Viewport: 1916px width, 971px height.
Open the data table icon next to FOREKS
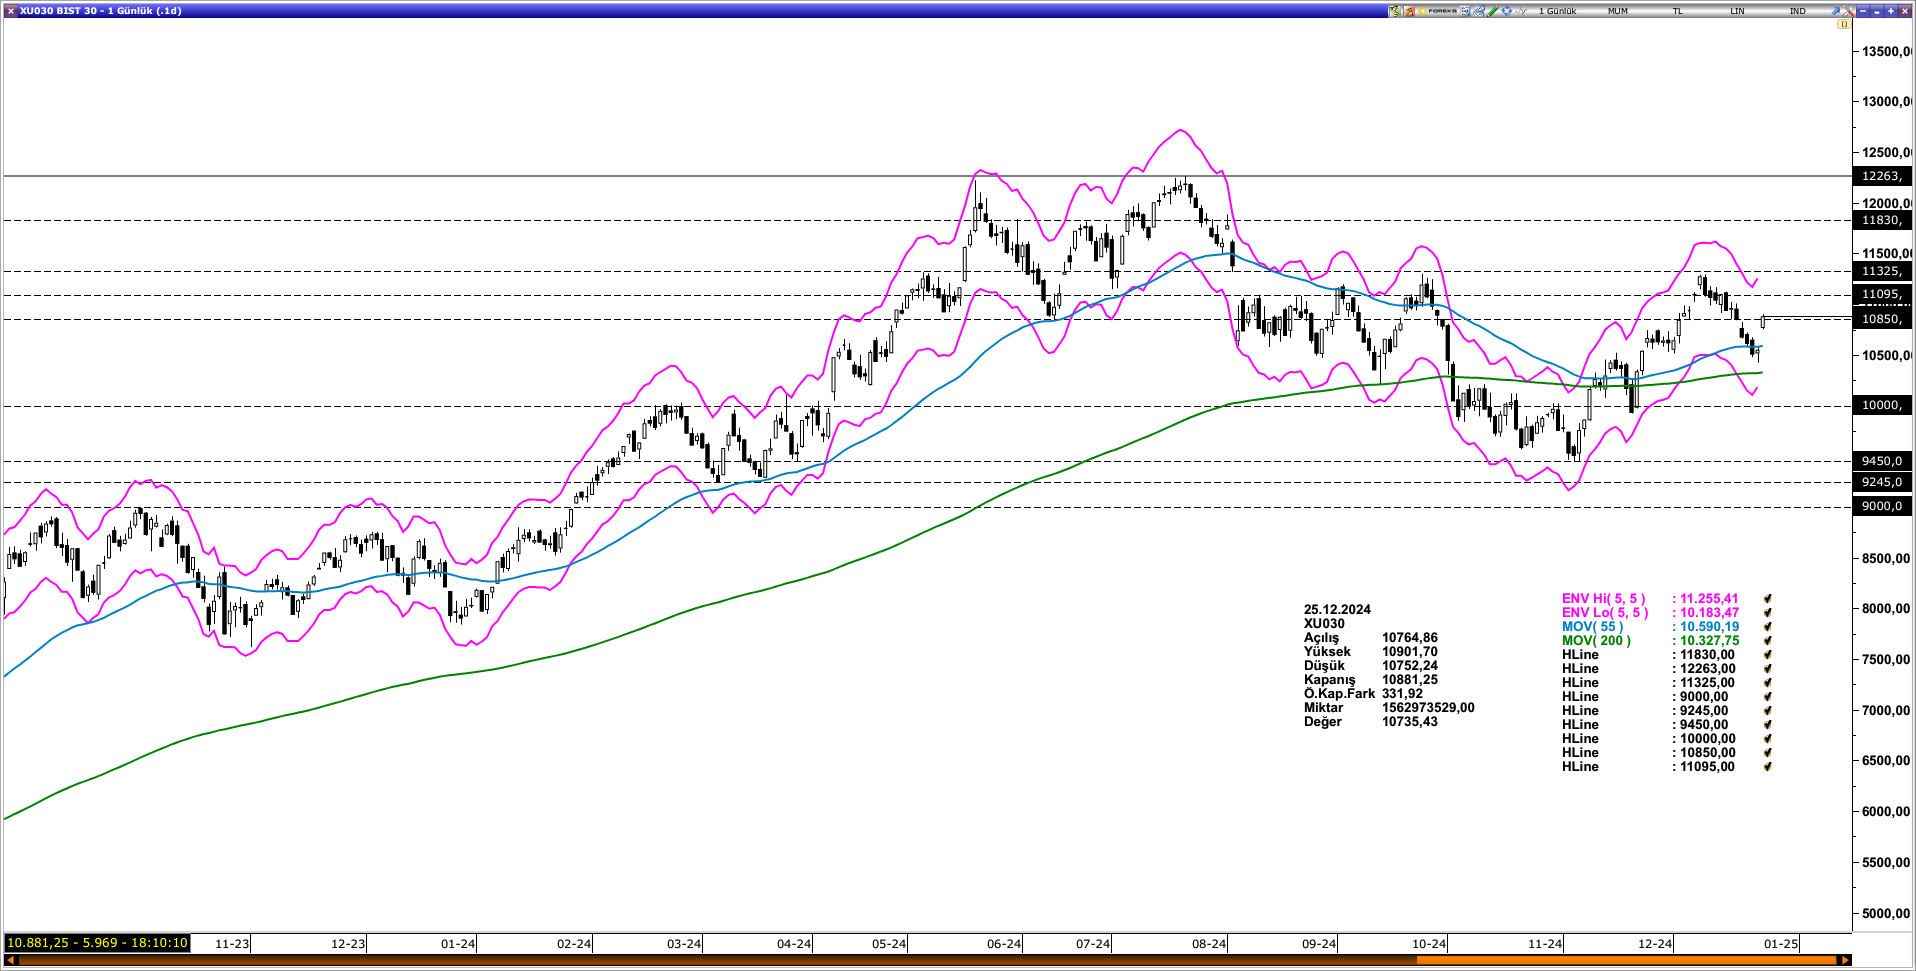[x=1465, y=11]
